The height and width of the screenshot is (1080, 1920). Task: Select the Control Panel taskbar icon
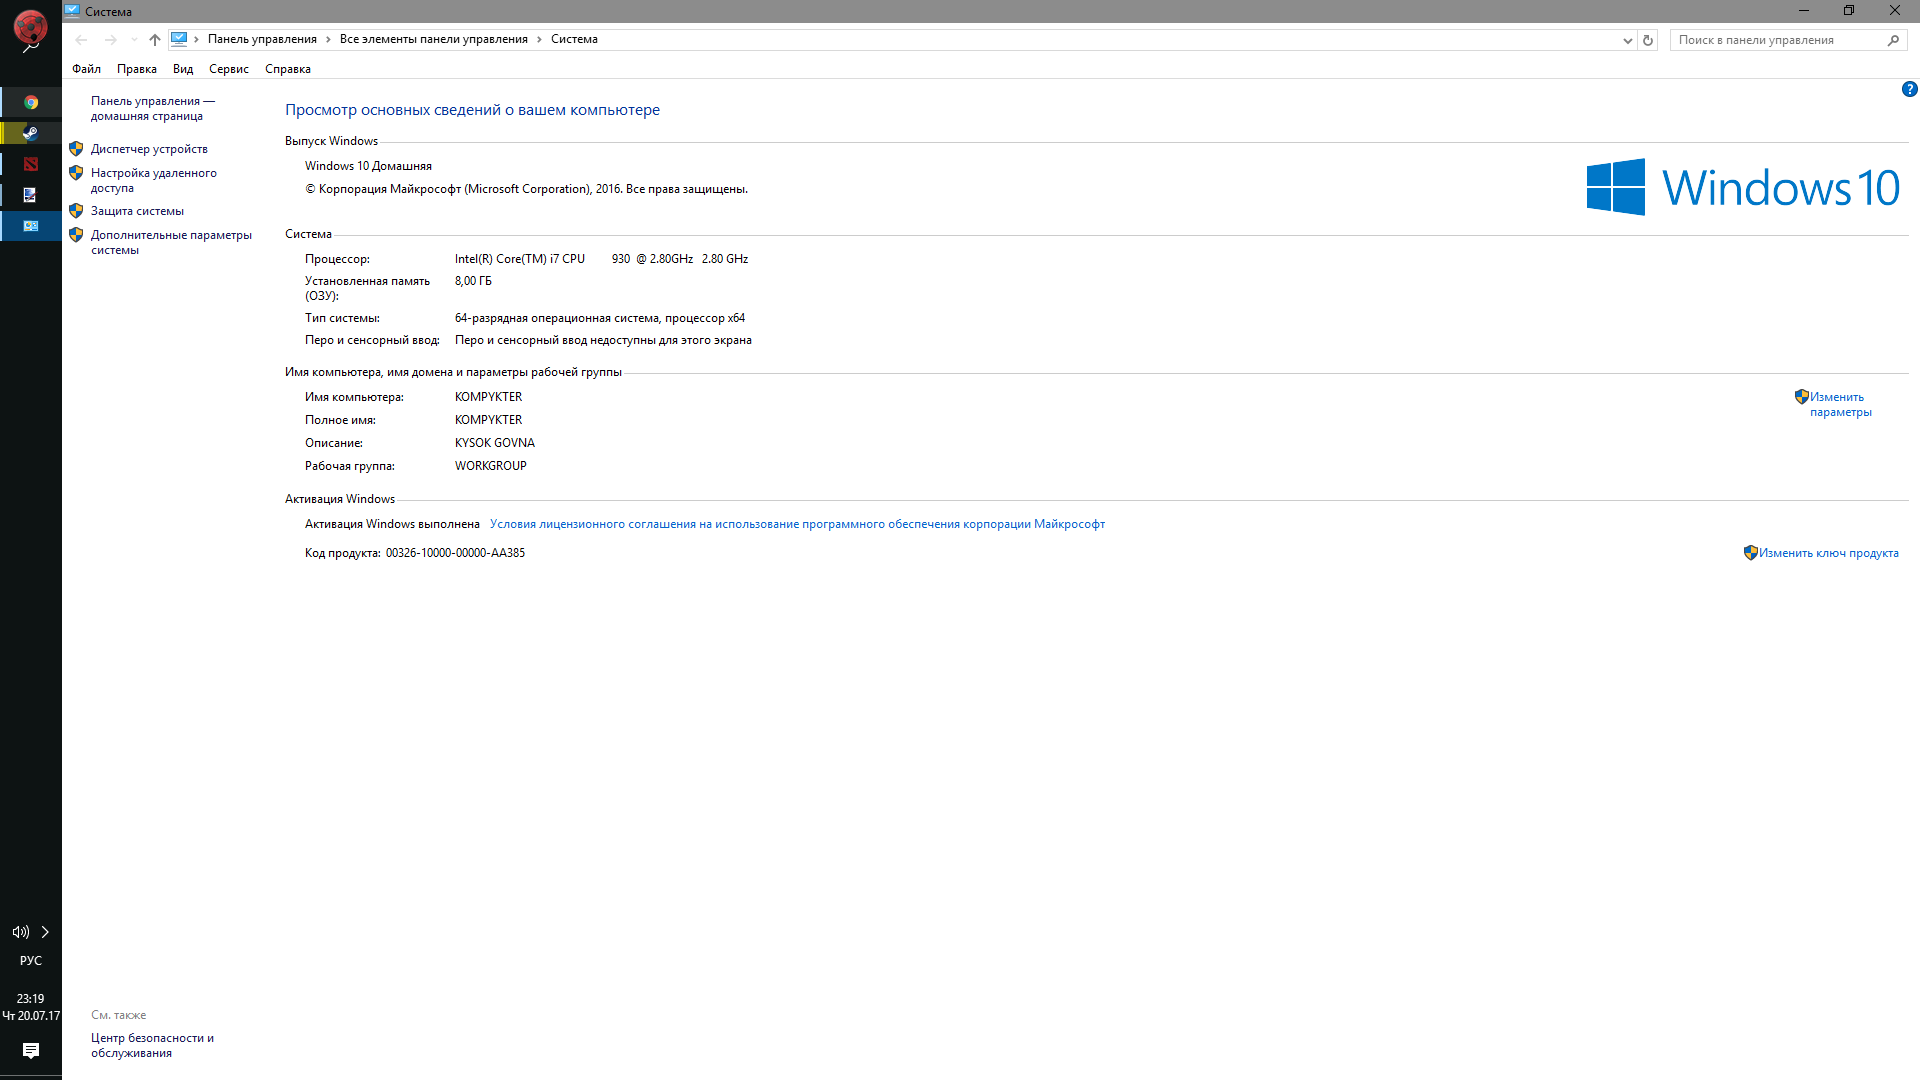pos(31,226)
